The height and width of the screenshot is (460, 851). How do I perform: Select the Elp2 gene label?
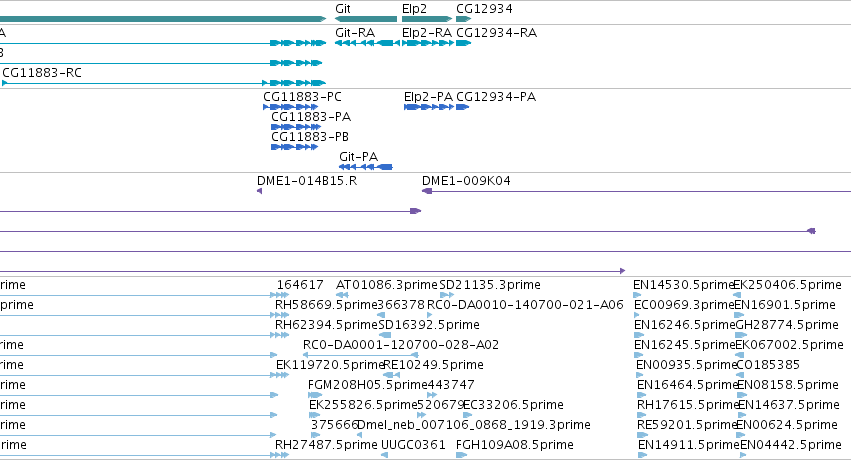point(414,9)
